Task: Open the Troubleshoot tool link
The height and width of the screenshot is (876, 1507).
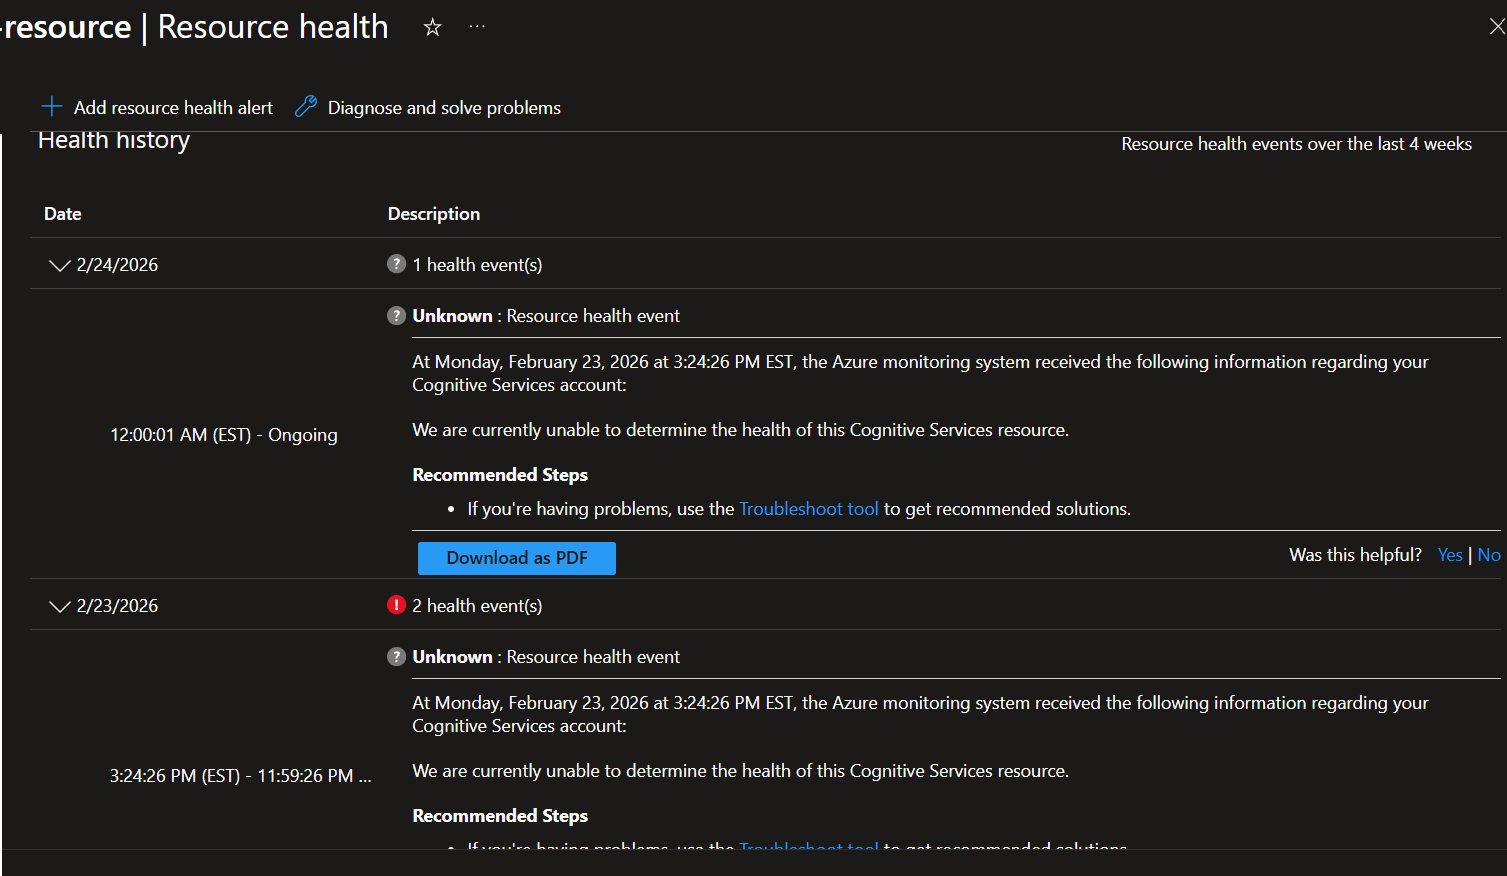Action: tap(808, 509)
